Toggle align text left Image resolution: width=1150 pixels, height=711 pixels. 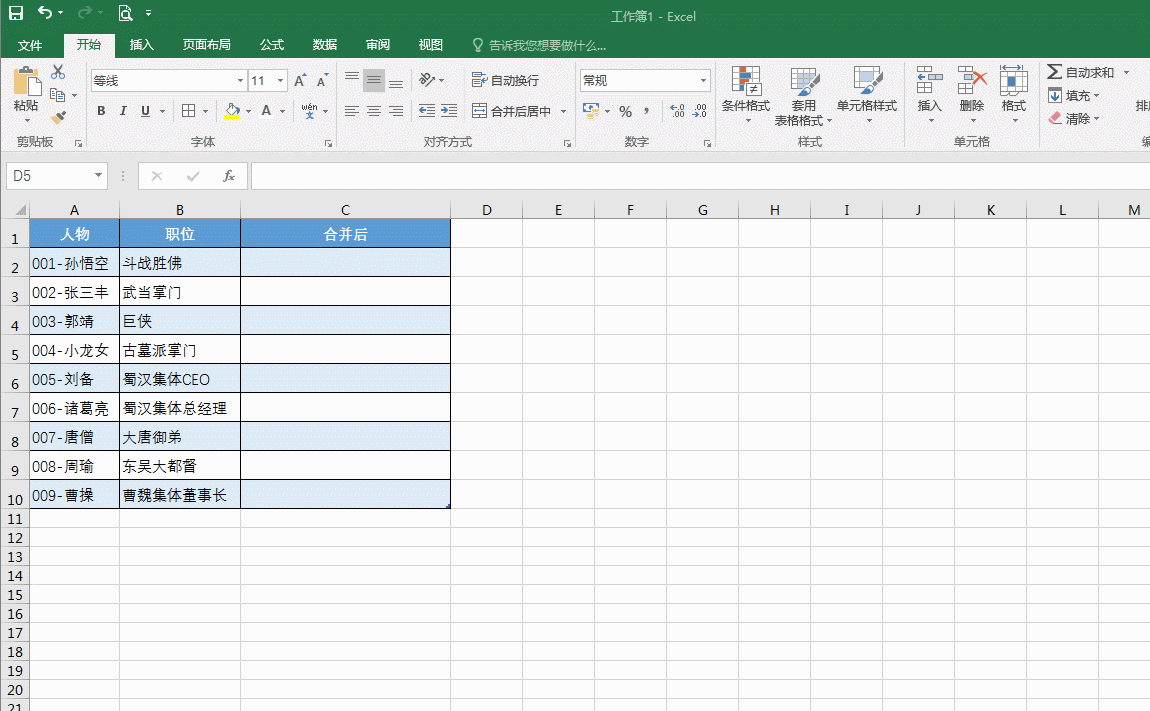[x=352, y=111]
